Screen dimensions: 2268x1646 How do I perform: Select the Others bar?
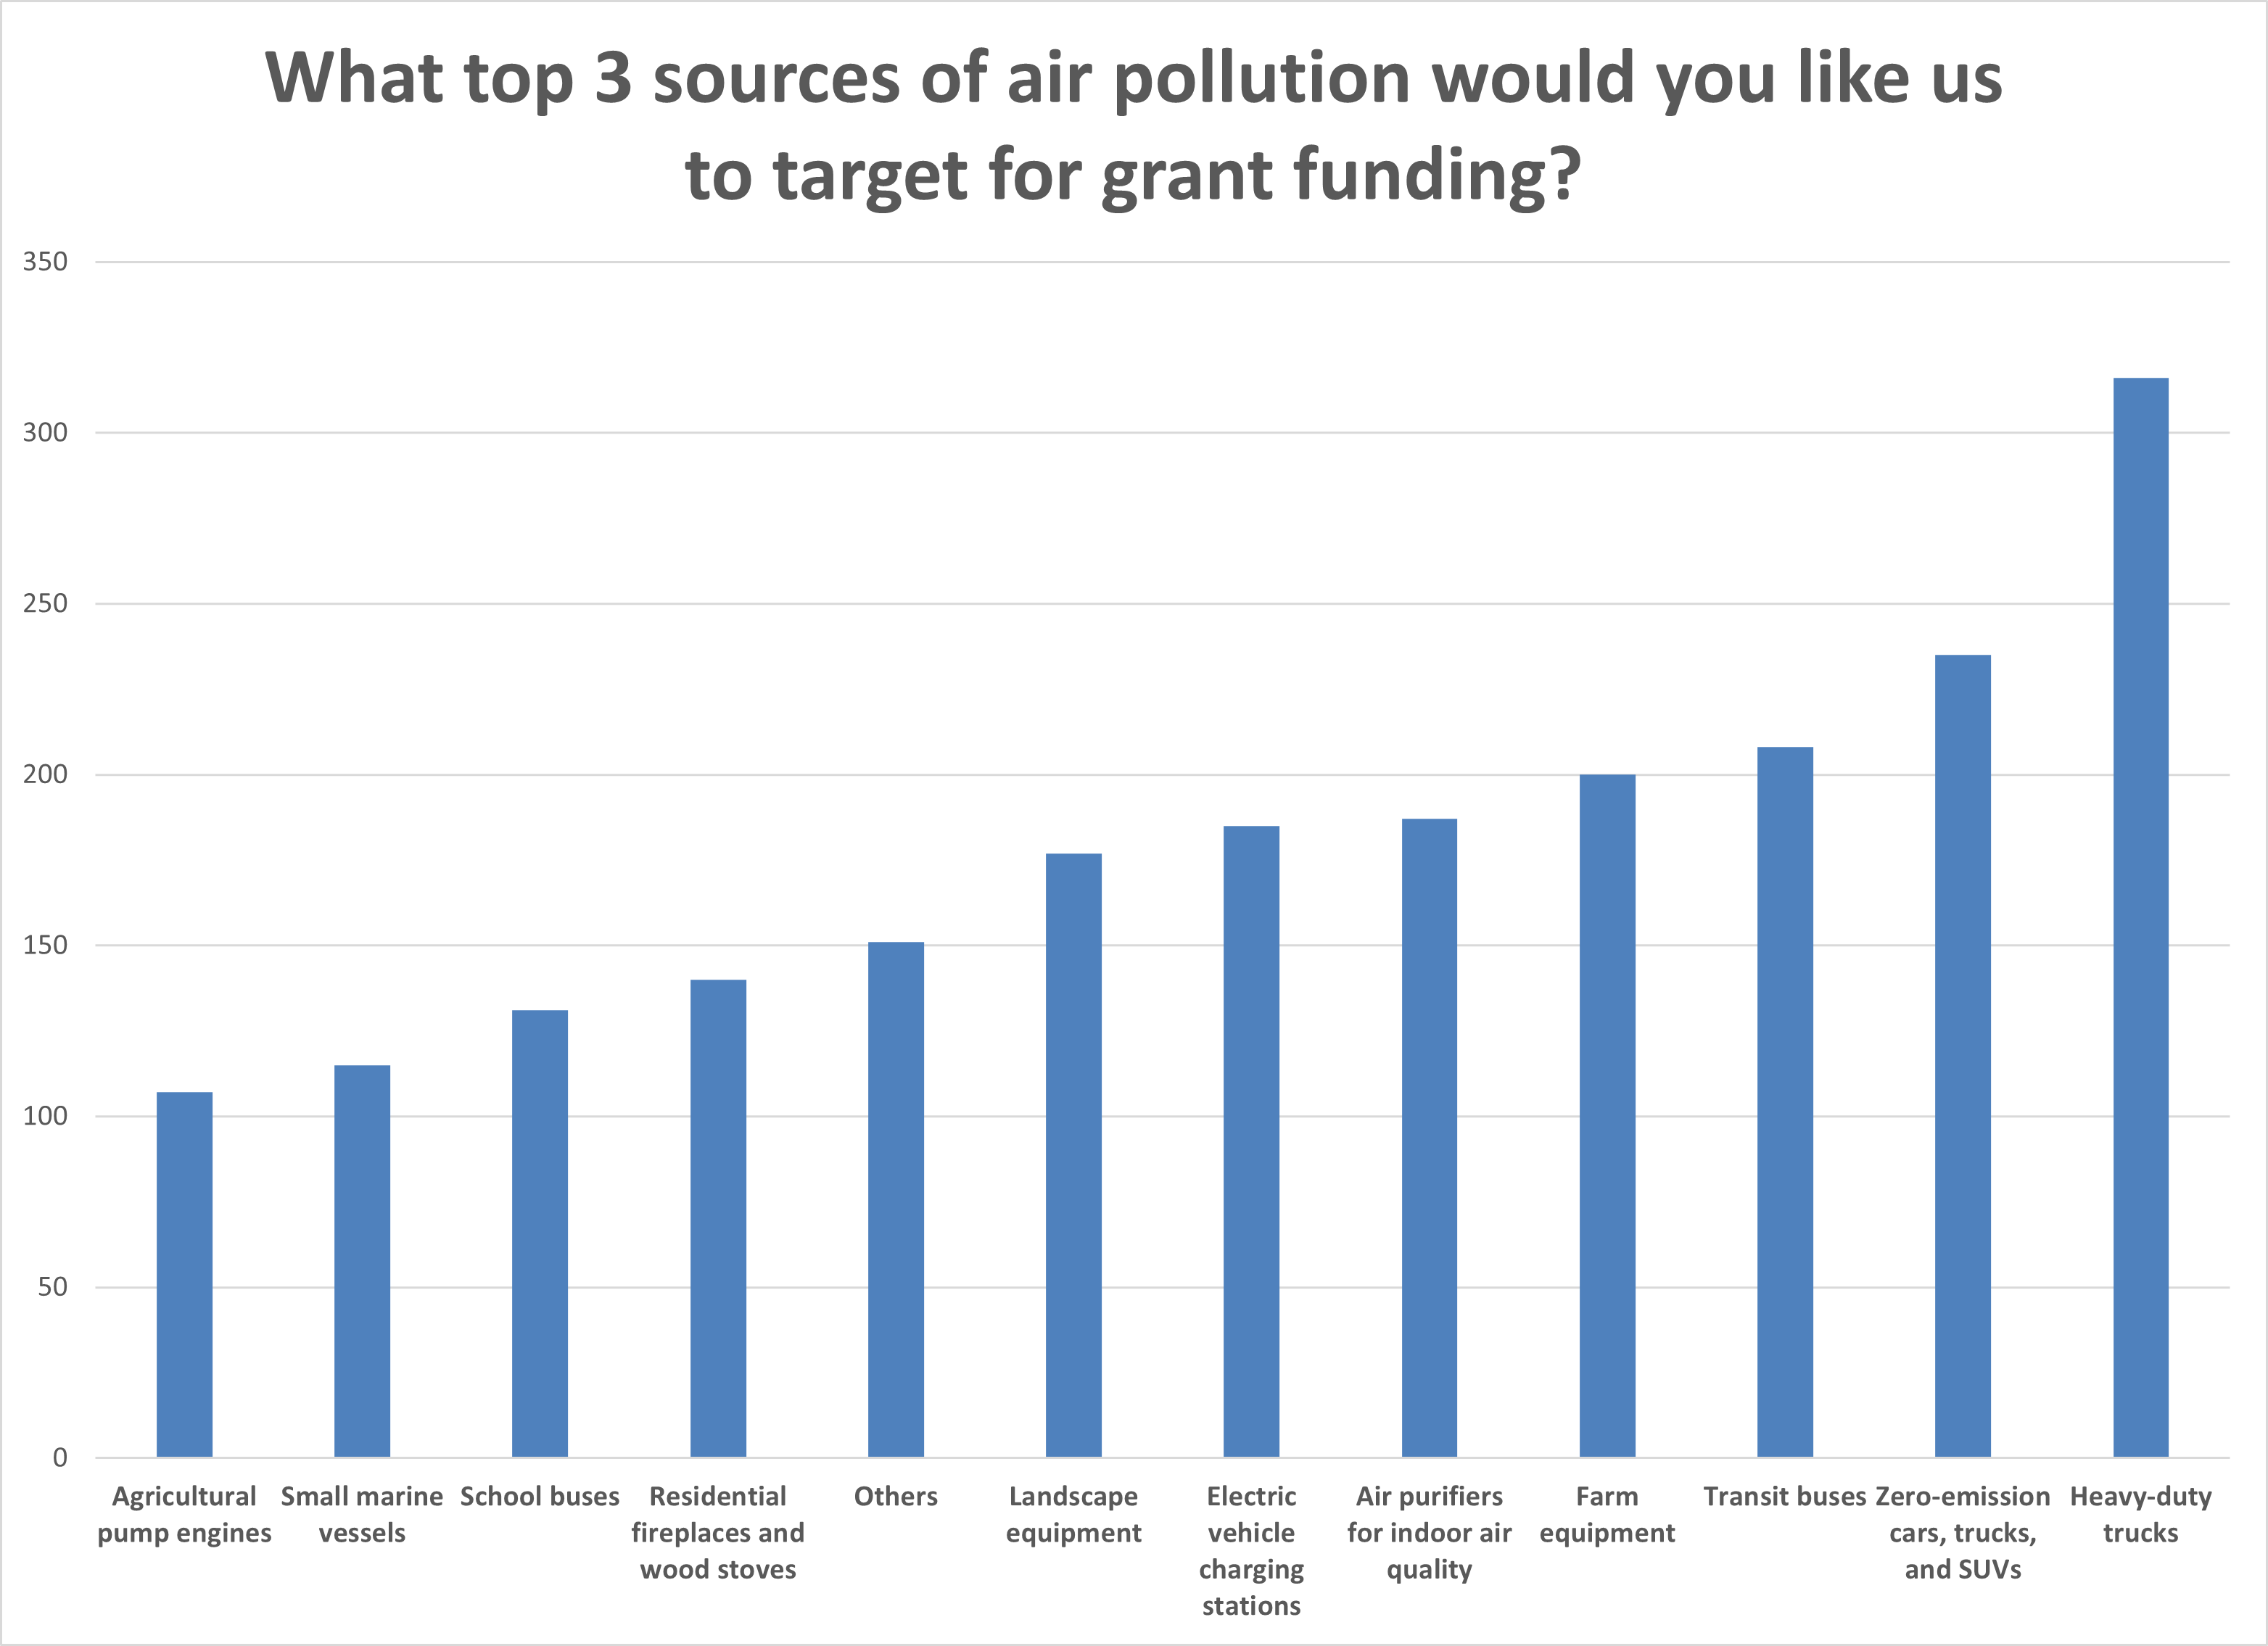point(895,1199)
